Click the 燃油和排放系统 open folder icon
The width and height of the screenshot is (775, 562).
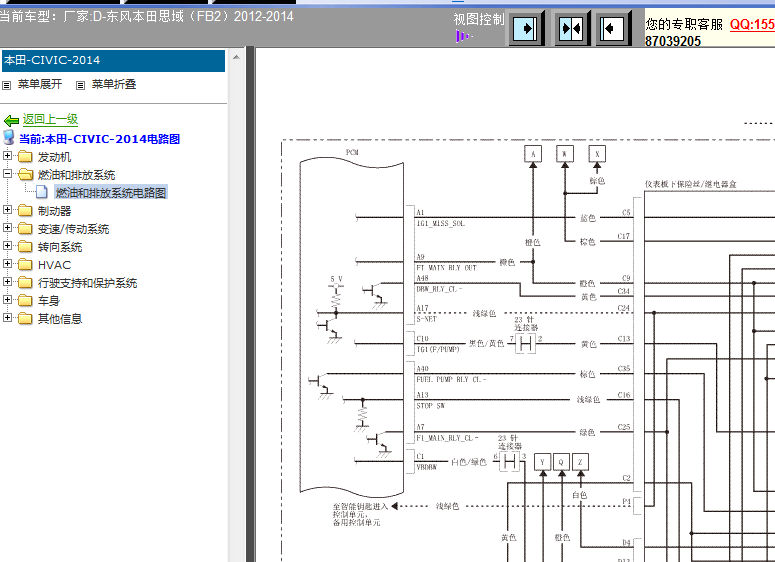(x=25, y=174)
